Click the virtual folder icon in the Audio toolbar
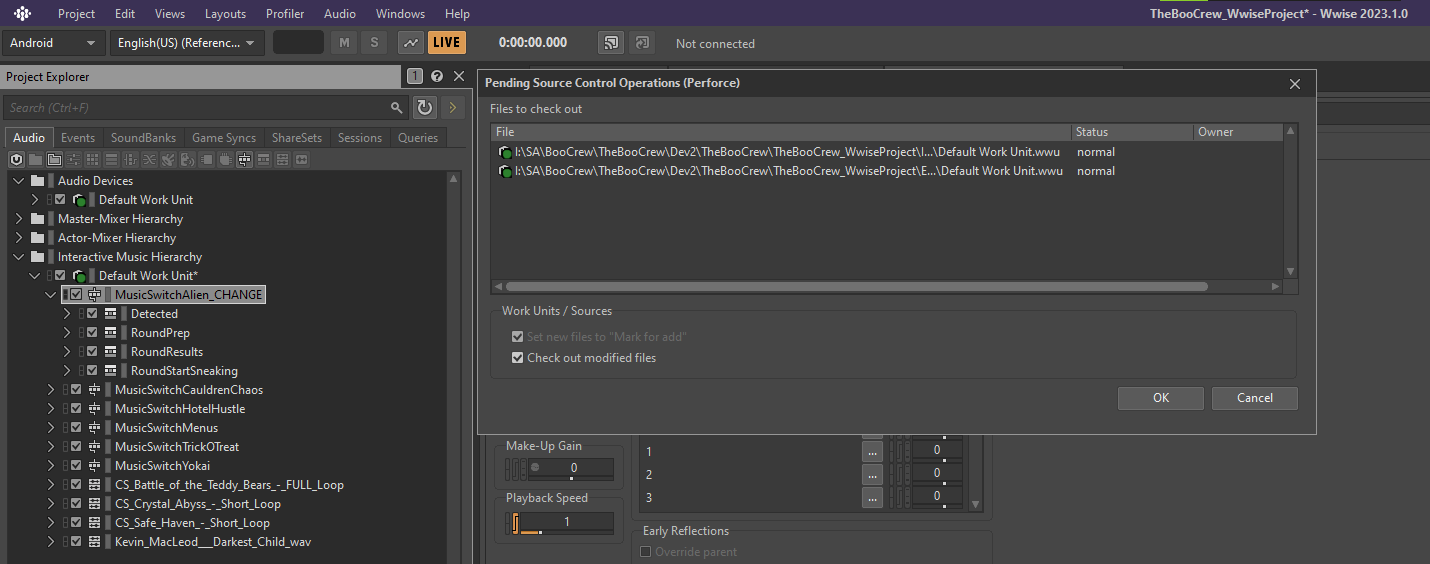1430x564 pixels. click(54, 160)
